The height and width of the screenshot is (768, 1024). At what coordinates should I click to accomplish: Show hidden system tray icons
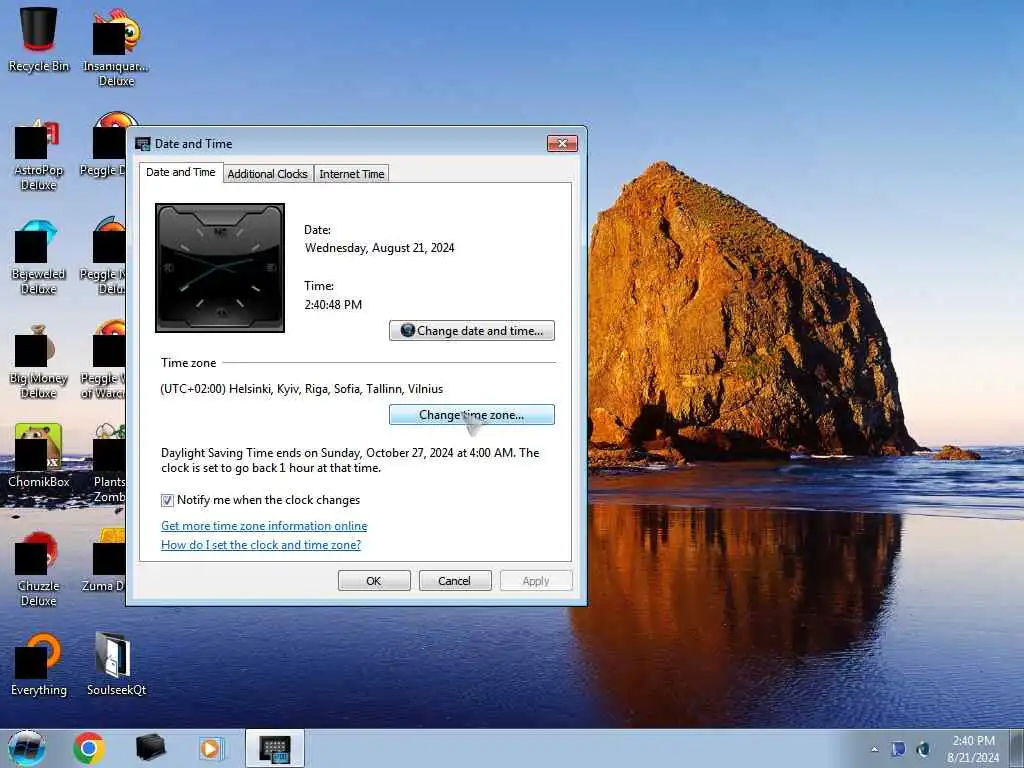tap(874, 749)
